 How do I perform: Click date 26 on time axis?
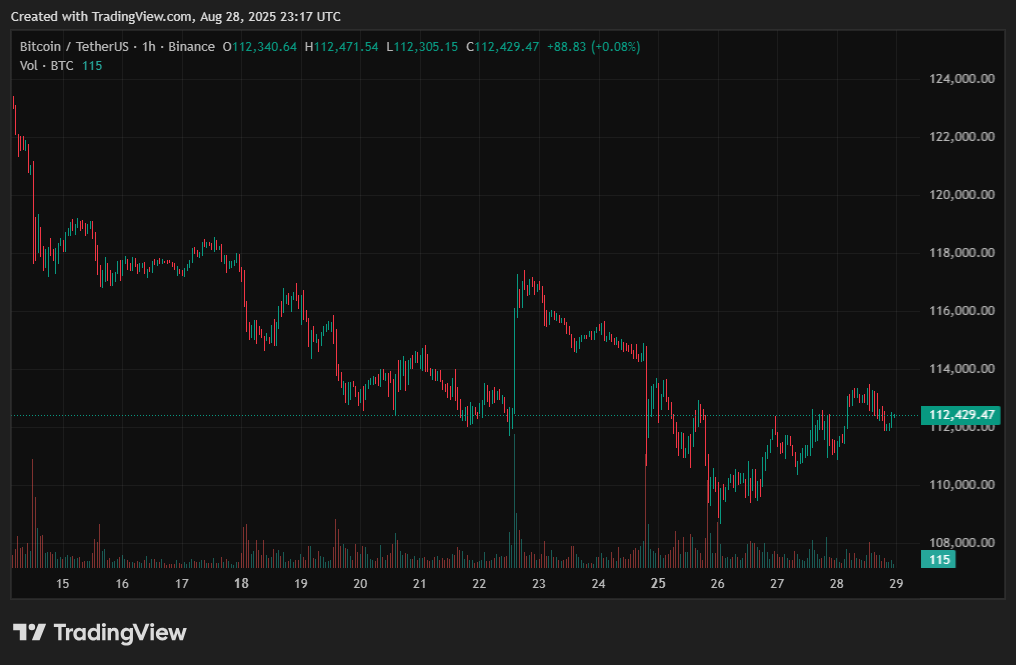coord(717,584)
